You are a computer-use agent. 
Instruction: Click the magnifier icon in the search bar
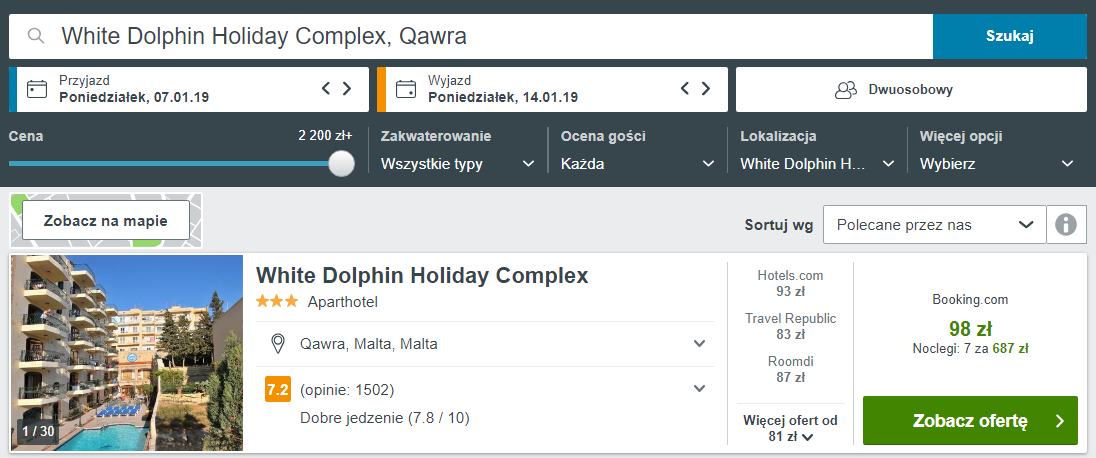[36, 36]
